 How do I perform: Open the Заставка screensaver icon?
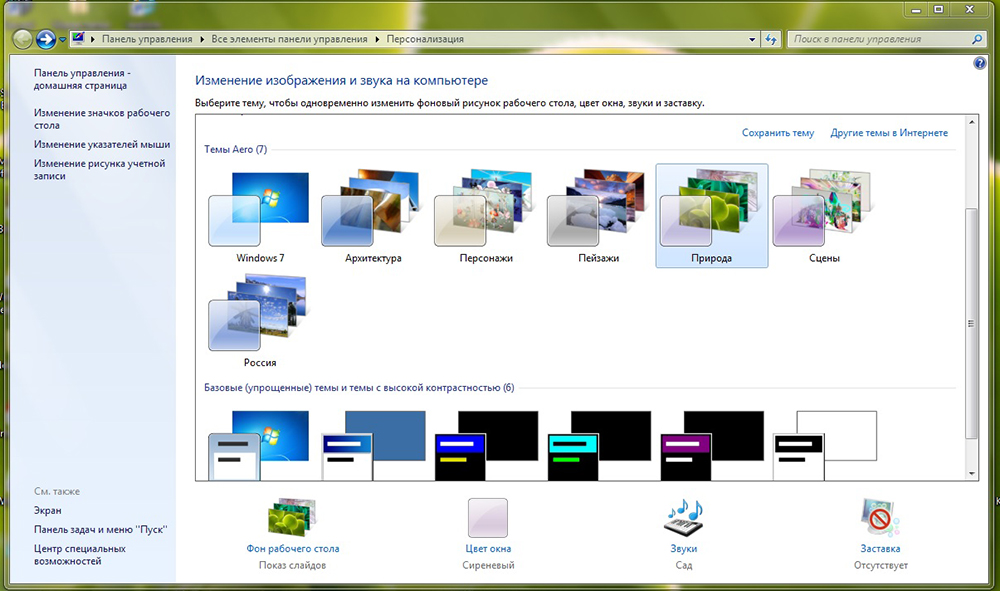tap(880, 516)
